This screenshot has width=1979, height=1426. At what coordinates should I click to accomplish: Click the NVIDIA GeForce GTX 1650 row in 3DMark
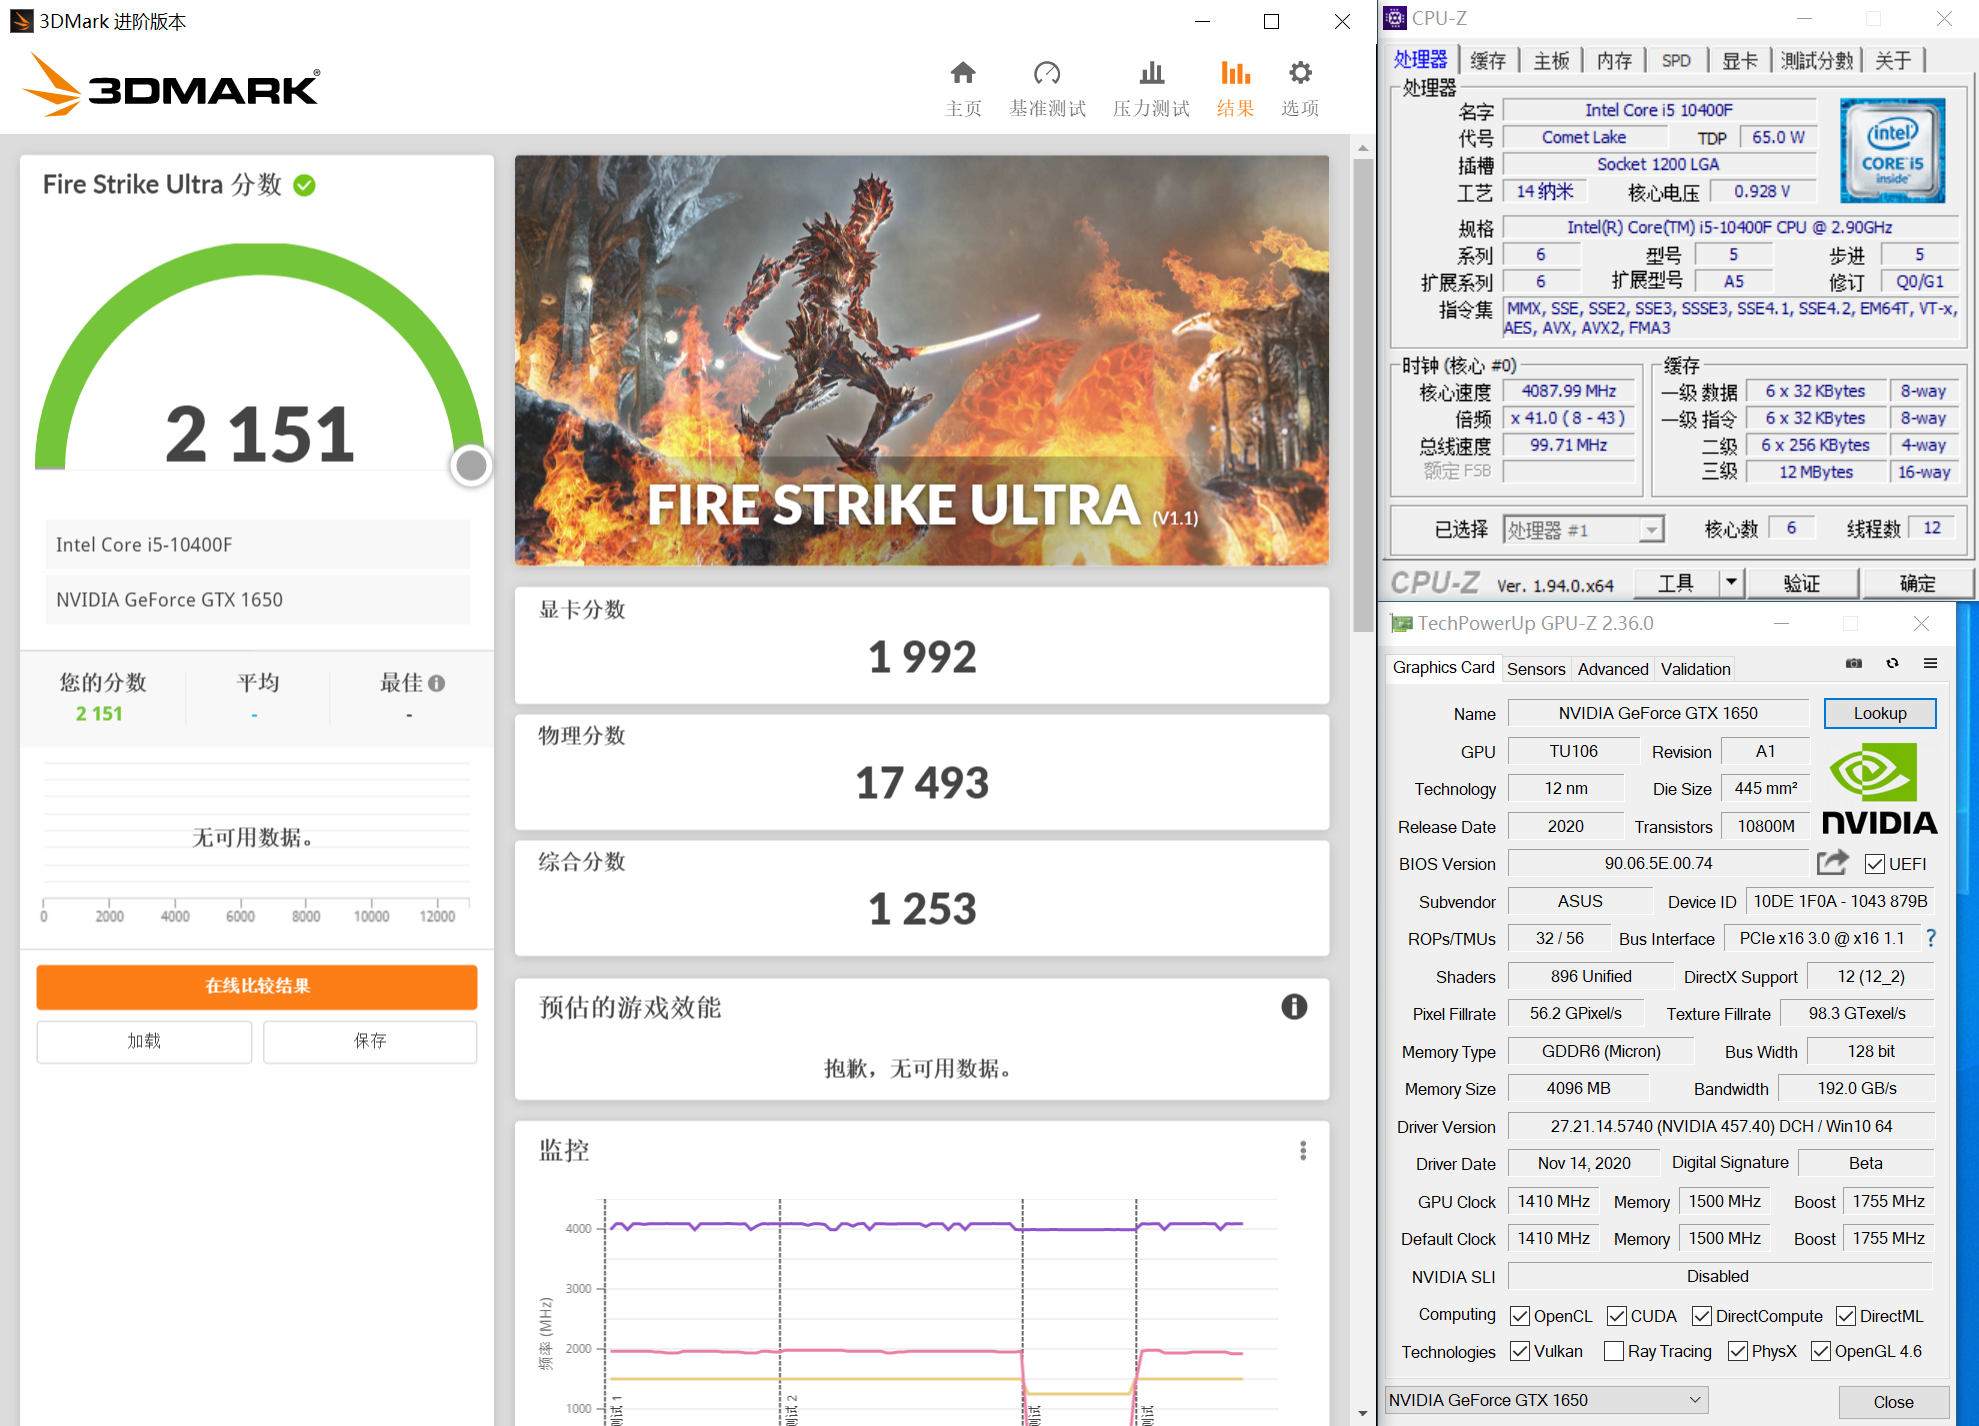258,599
